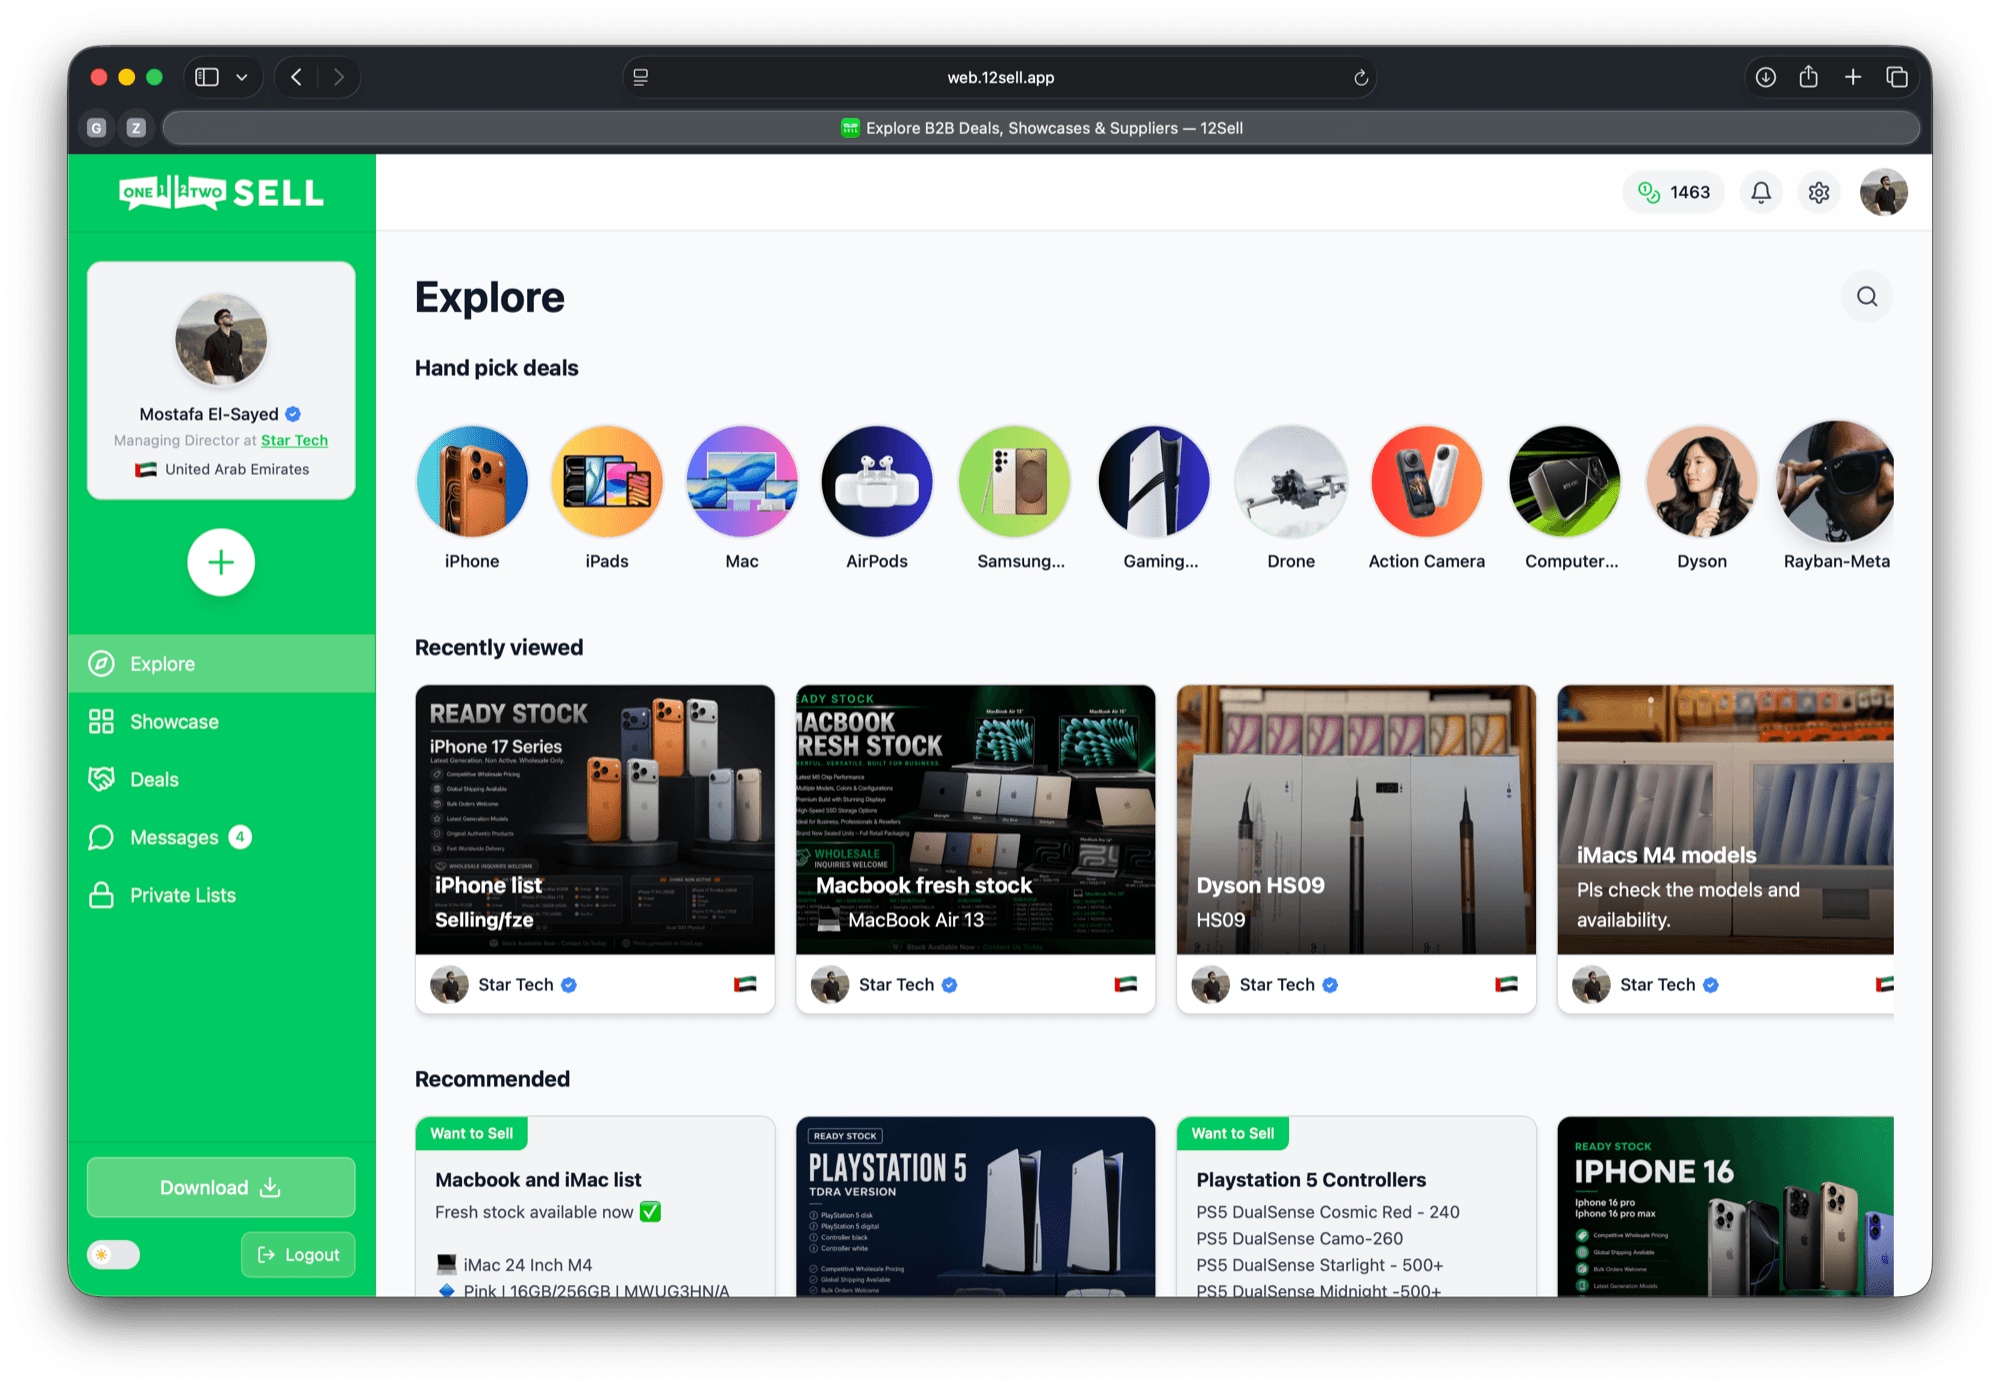Viewport: 2000px width, 1386px height.
Task: Click the Safari sidebar toggle icon
Action: coord(207,77)
